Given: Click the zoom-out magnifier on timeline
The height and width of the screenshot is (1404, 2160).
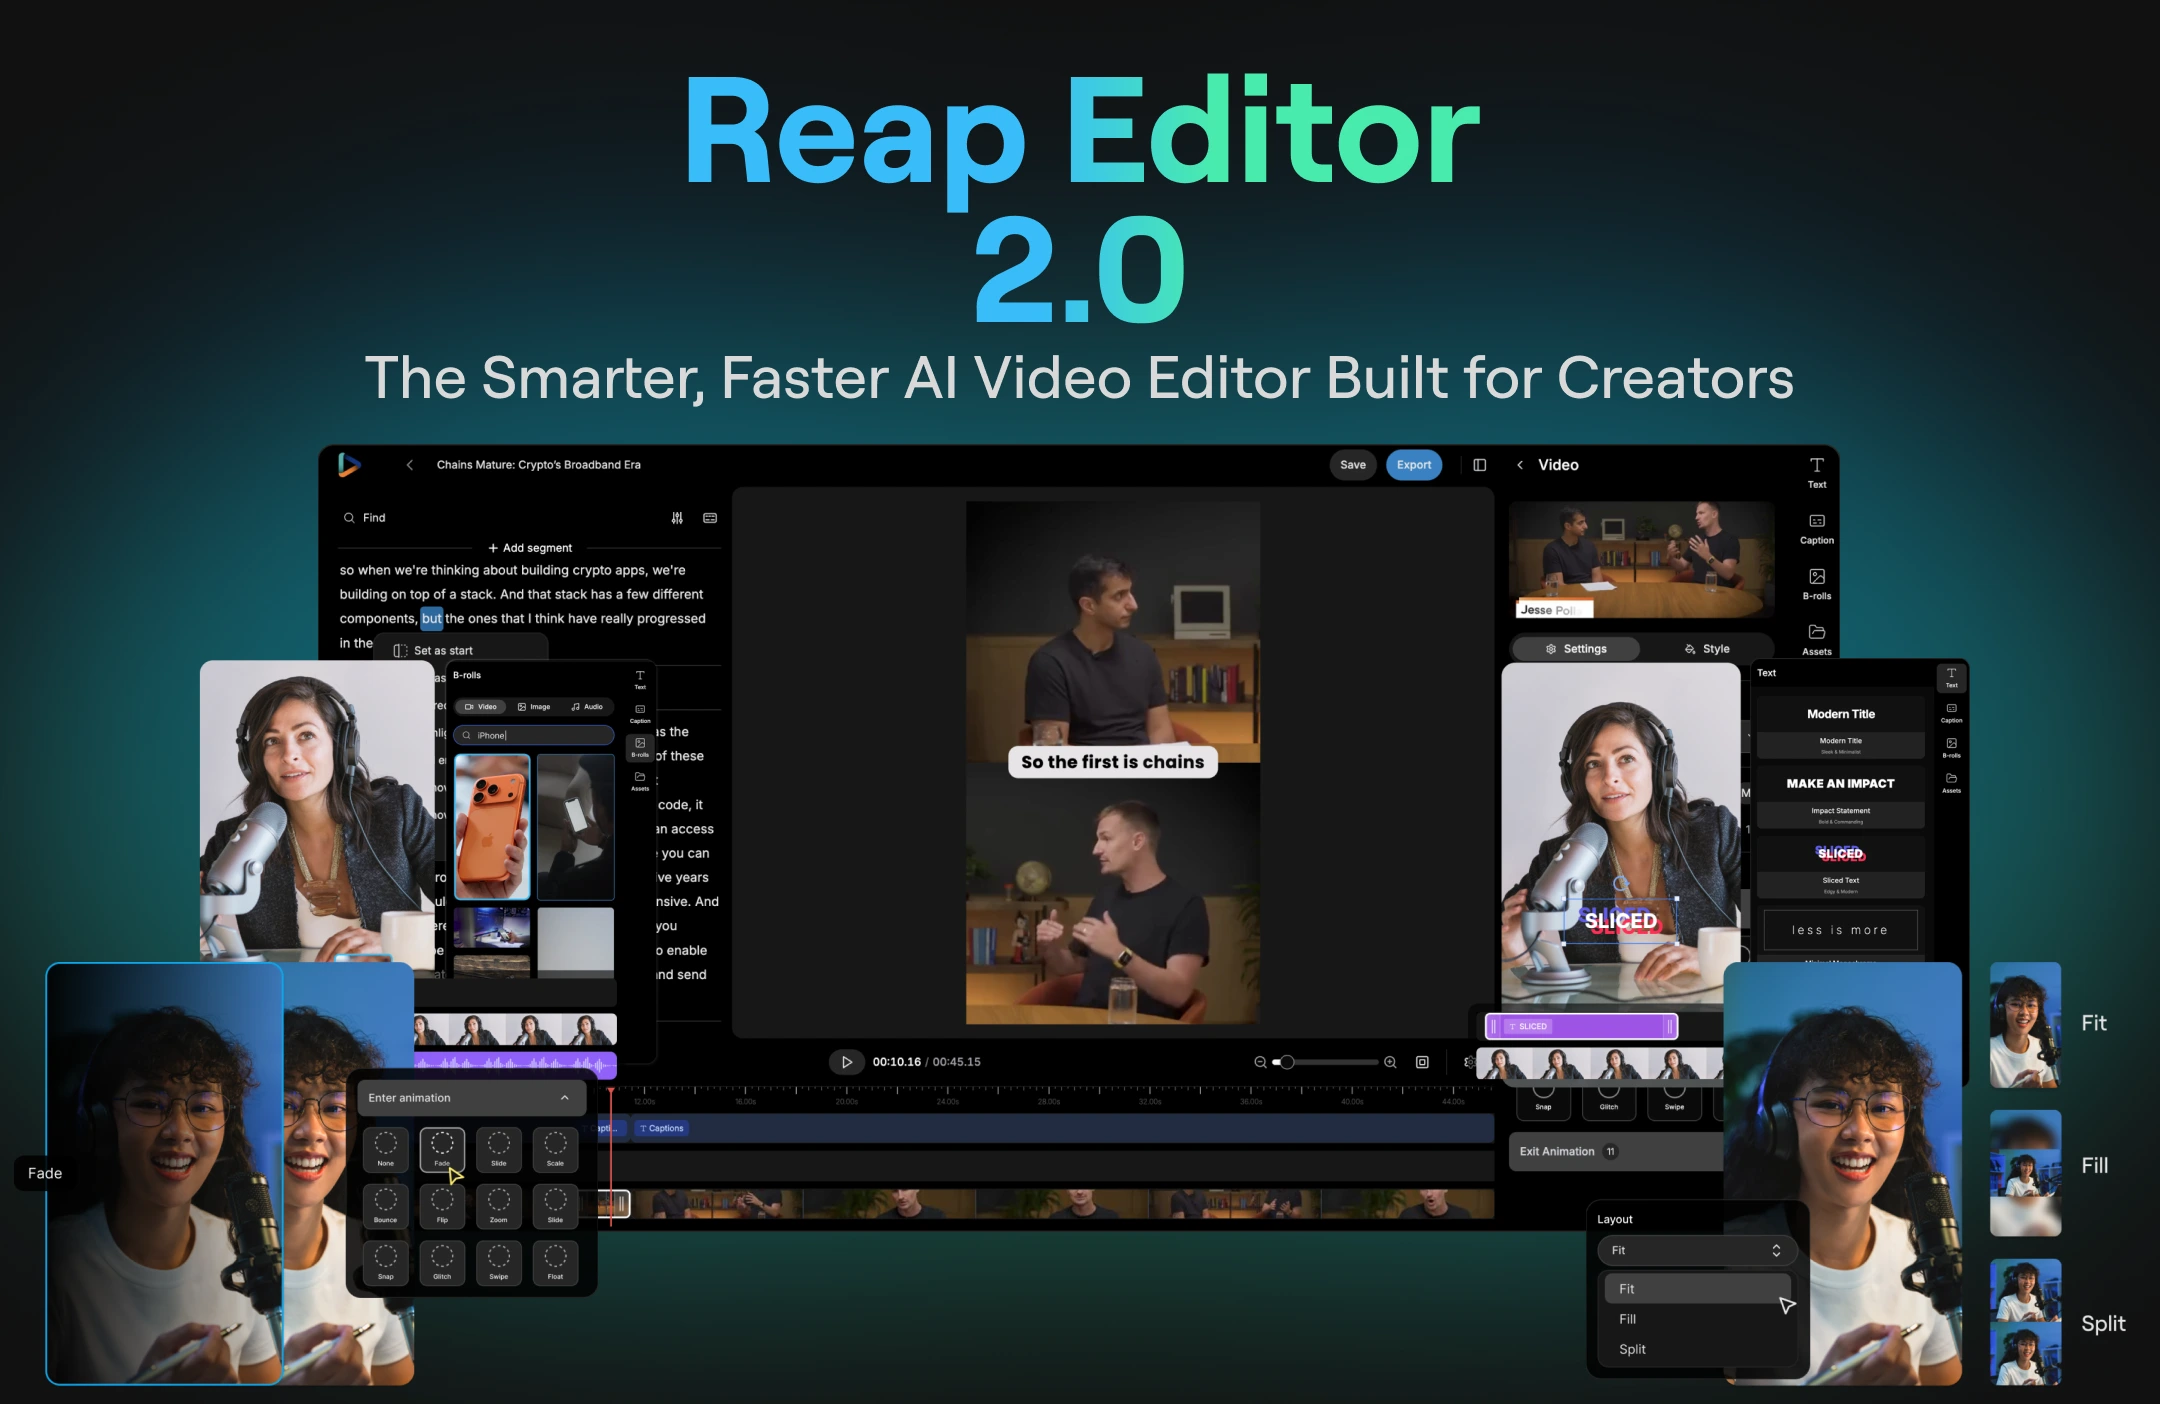Looking at the screenshot, I should (x=1260, y=1062).
